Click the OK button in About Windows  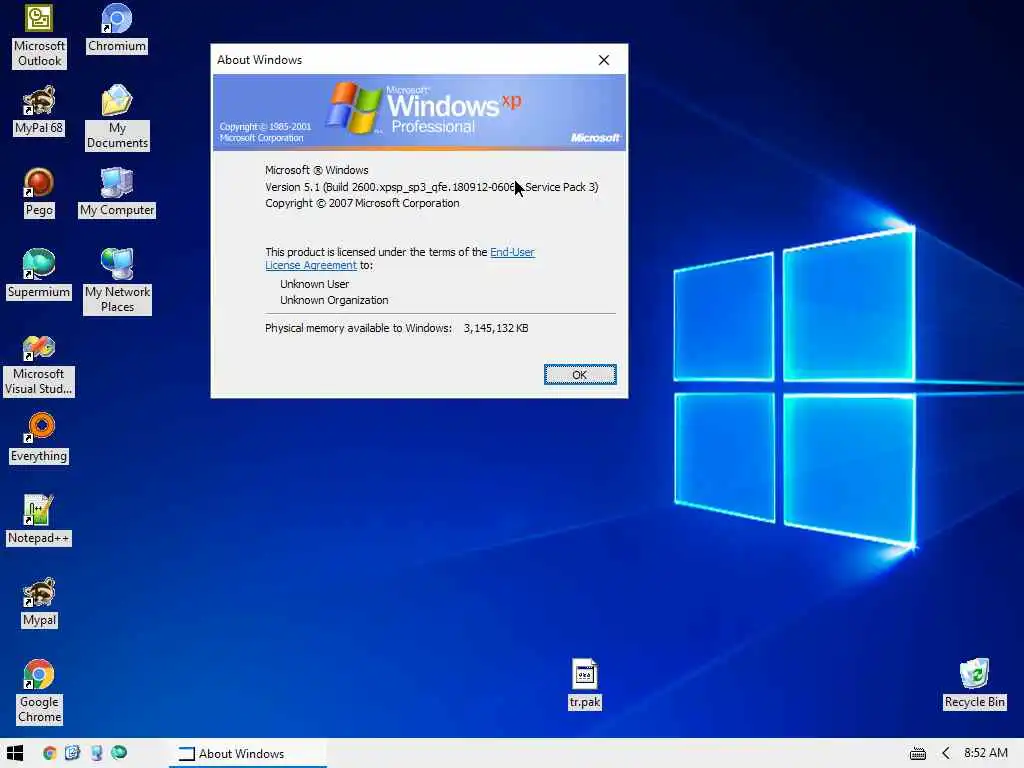click(580, 375)
